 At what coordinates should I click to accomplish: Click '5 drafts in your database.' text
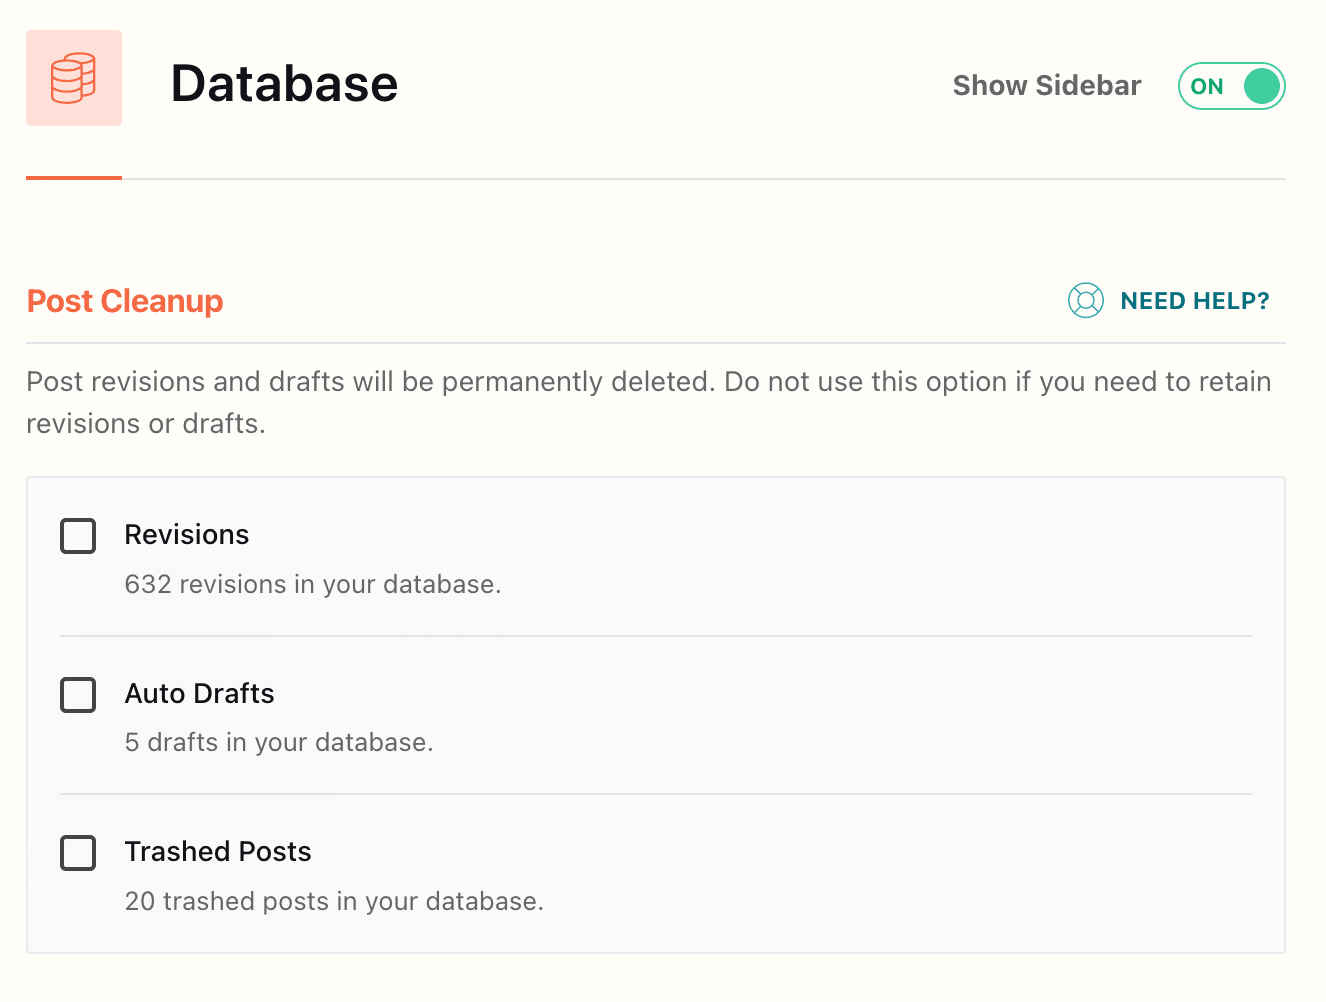coord(279,742)
